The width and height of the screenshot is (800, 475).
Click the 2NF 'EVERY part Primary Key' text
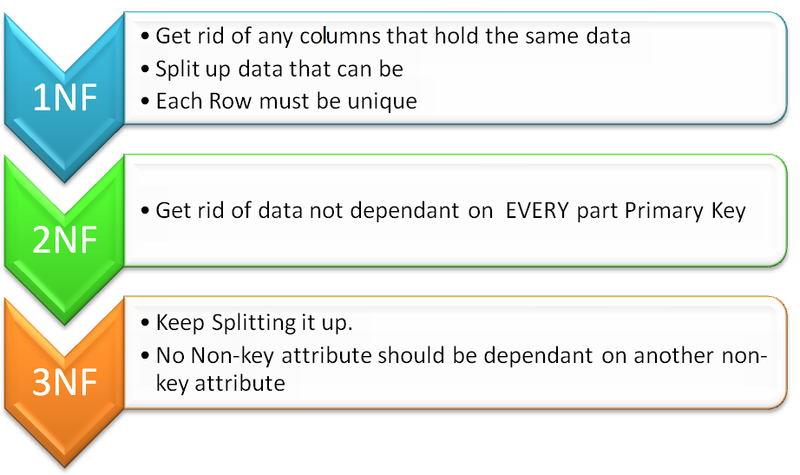(x=626, y=210)
